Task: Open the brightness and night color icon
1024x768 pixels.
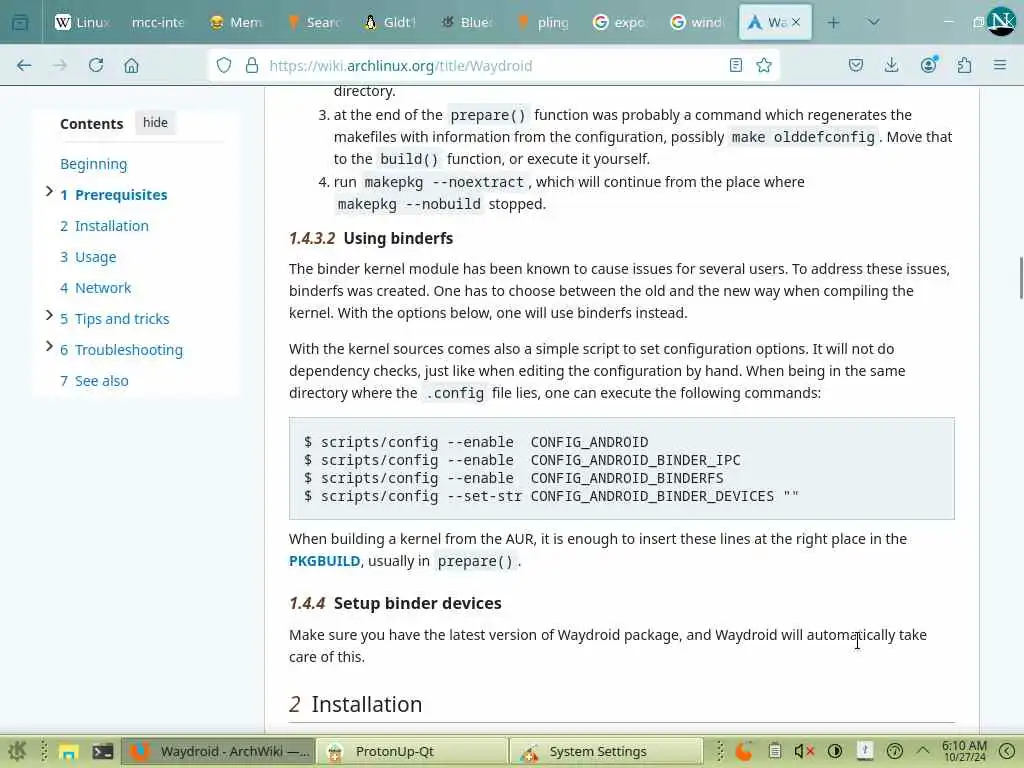Action: coord(835,752)
